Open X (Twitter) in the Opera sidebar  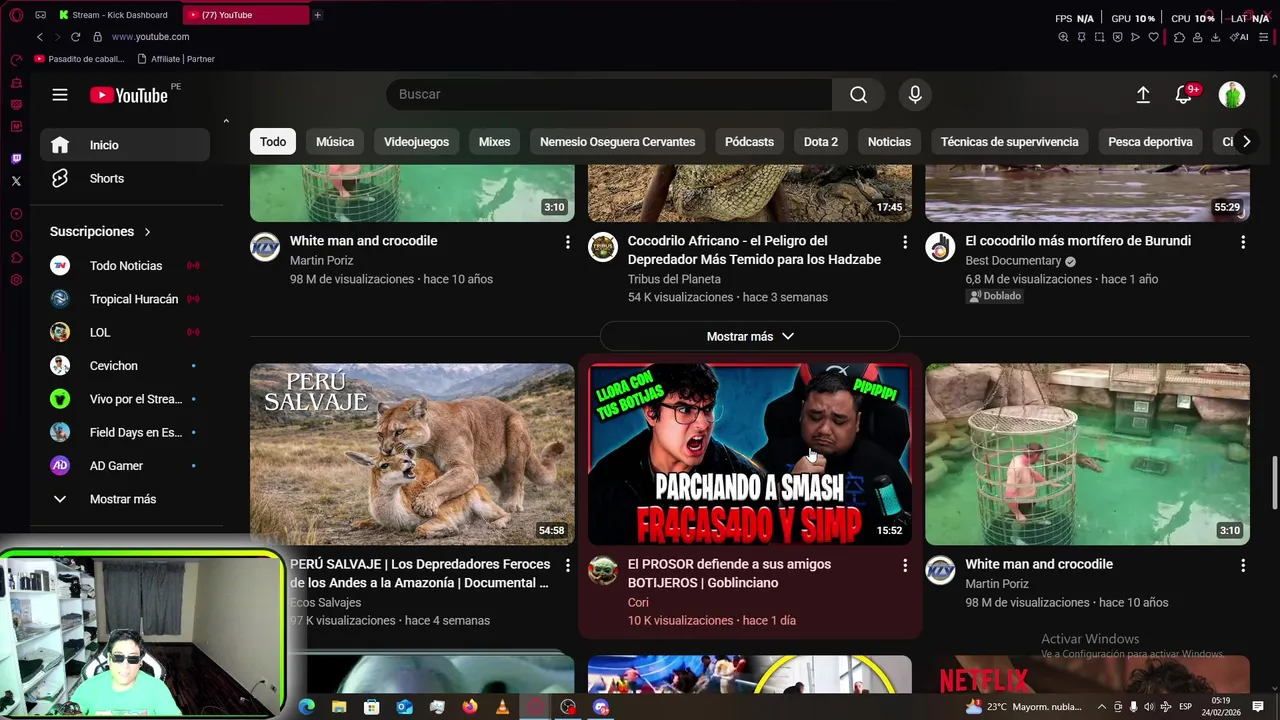pos(16,181)
